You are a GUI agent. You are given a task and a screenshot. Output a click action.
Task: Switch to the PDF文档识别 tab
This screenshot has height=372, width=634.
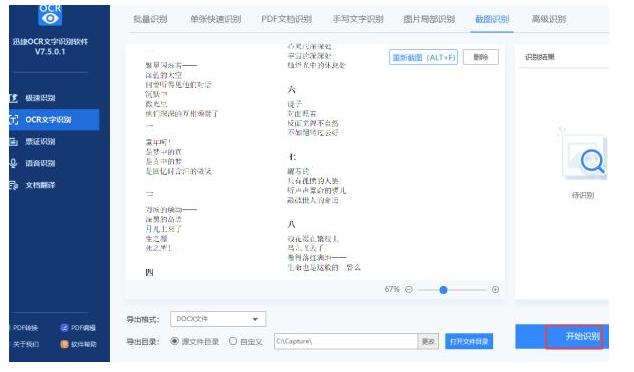coord(286,19)
